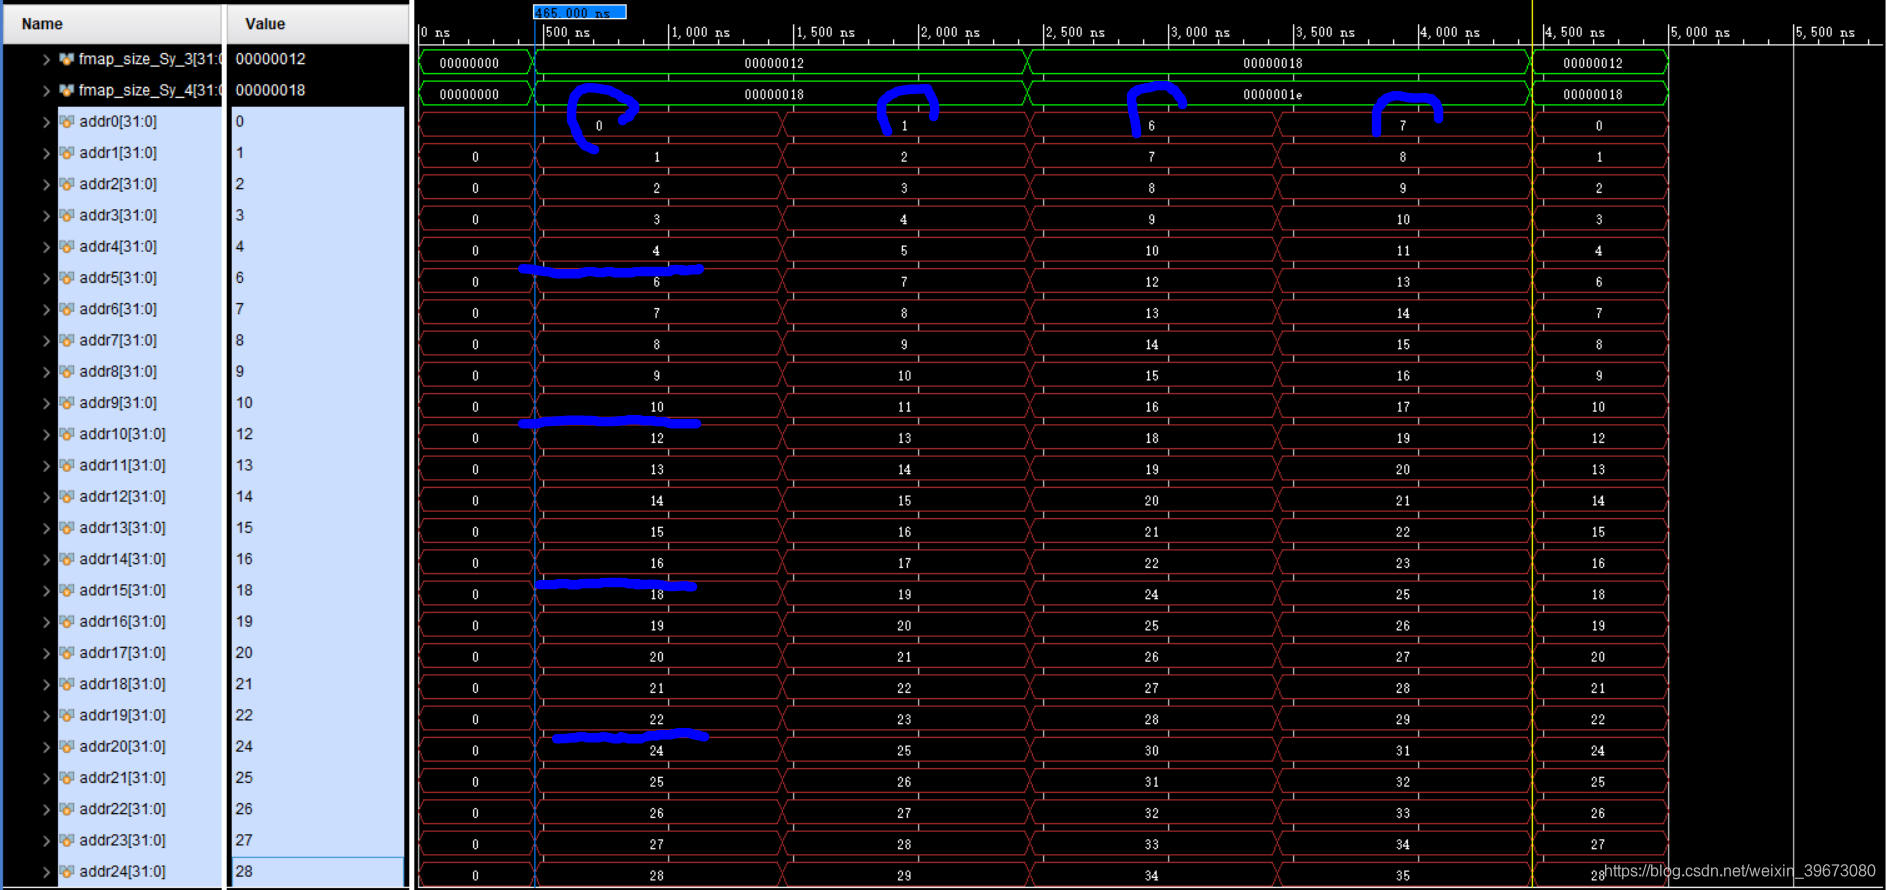Click the addr22[31:0] signal icon

tap(67, 810)
